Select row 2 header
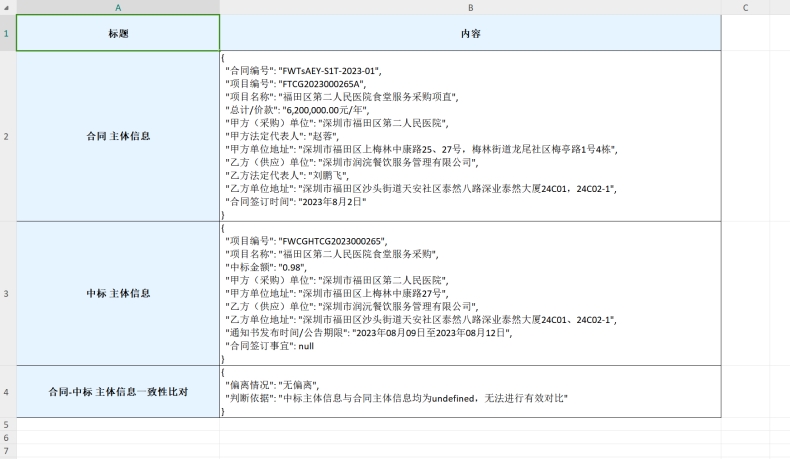This screenshot has height=459, width=790. [x=7, y=134]
